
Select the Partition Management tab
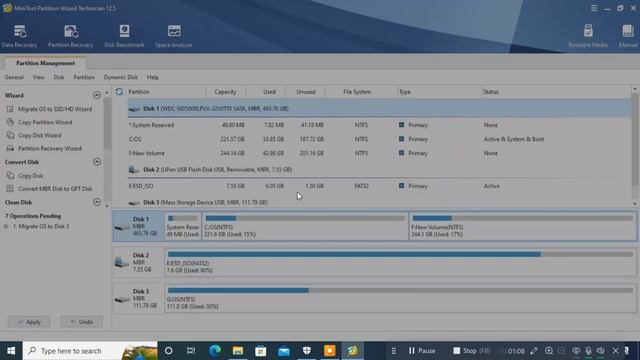pyautogui.click(x=45, y=63)
